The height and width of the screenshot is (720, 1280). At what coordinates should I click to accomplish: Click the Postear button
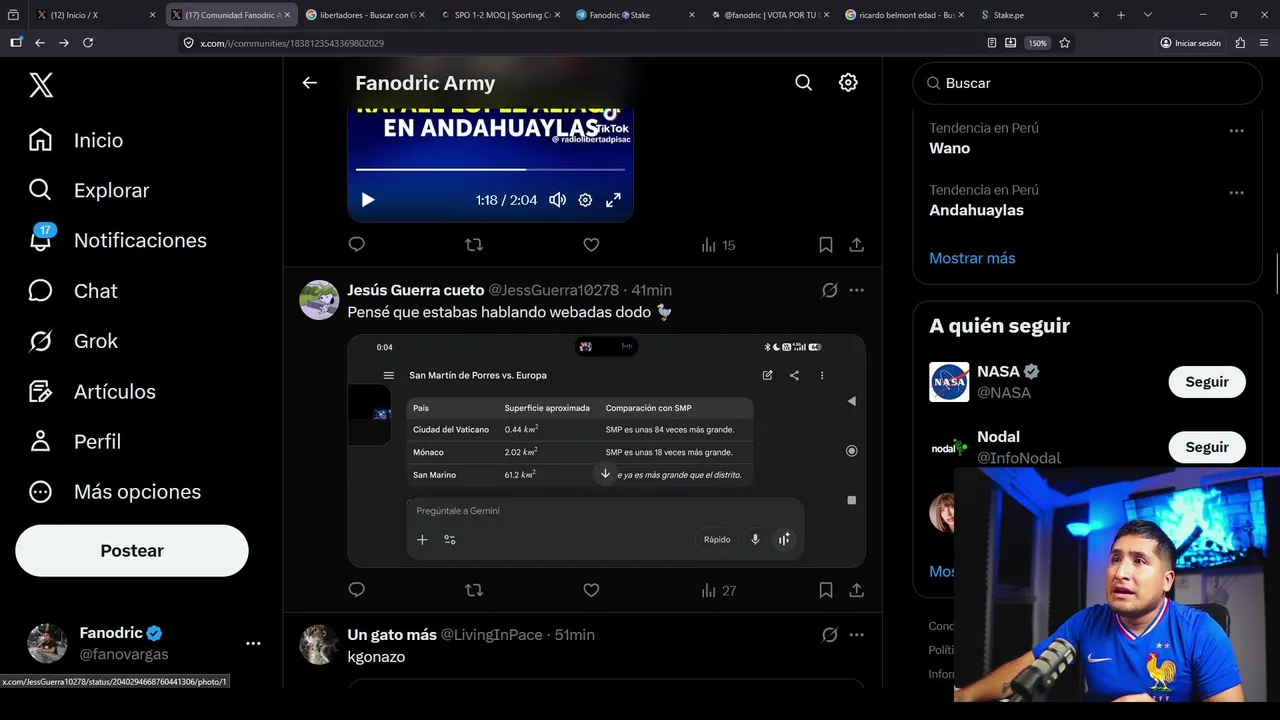132,551
